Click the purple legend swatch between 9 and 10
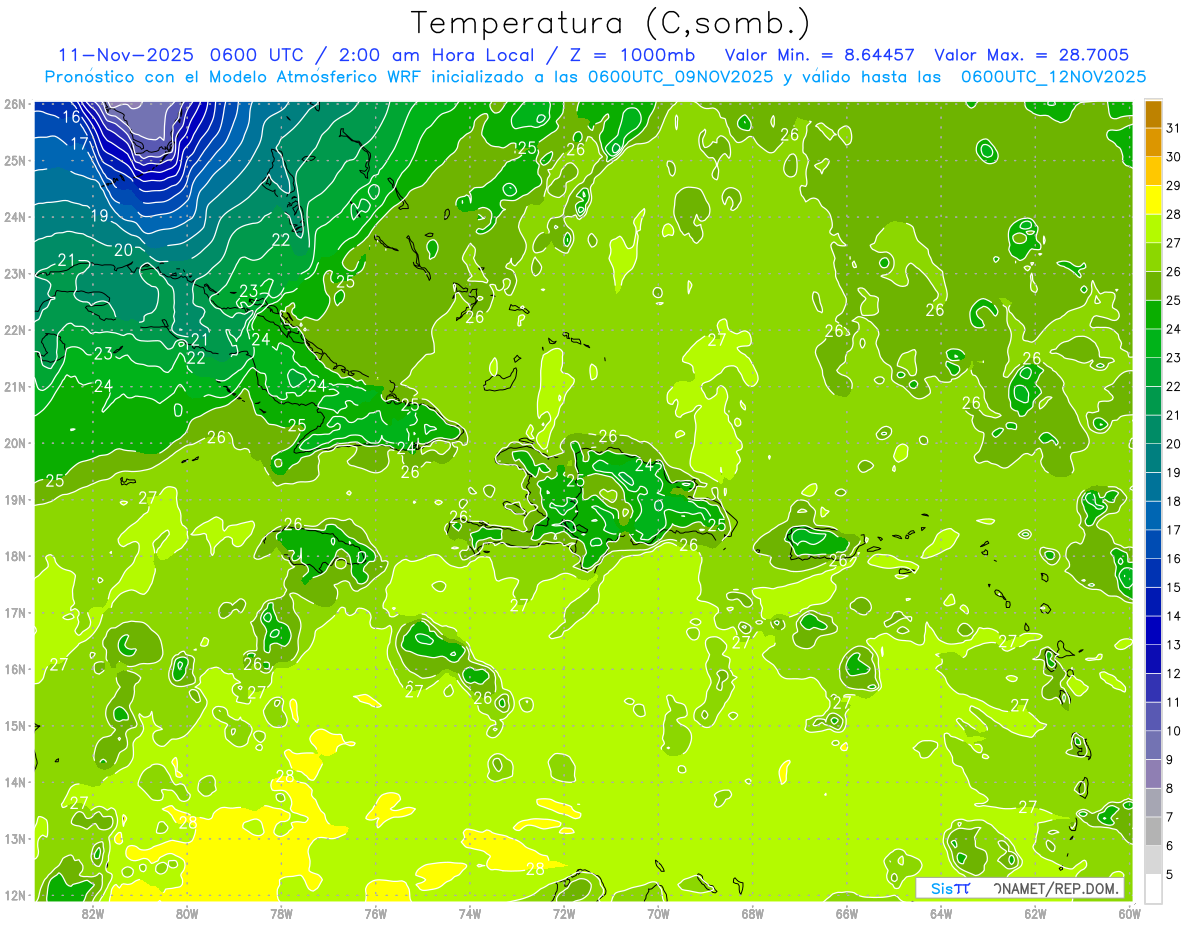1200x927 pixels. 1153,745
